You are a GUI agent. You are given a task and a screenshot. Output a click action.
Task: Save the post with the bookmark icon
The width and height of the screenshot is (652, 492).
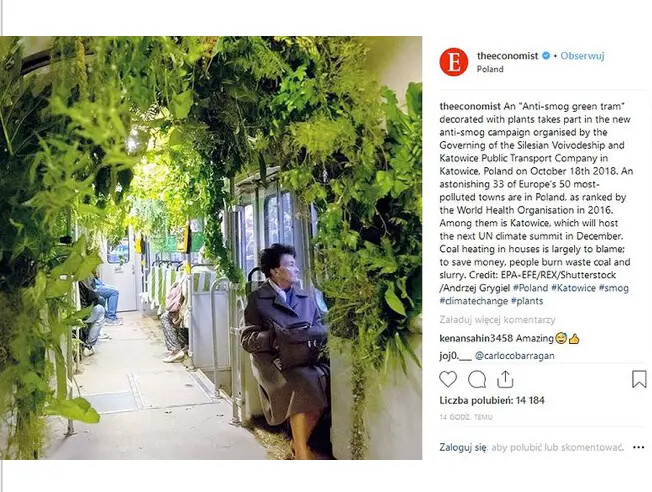pyautogui.click(x=639, y=379)
